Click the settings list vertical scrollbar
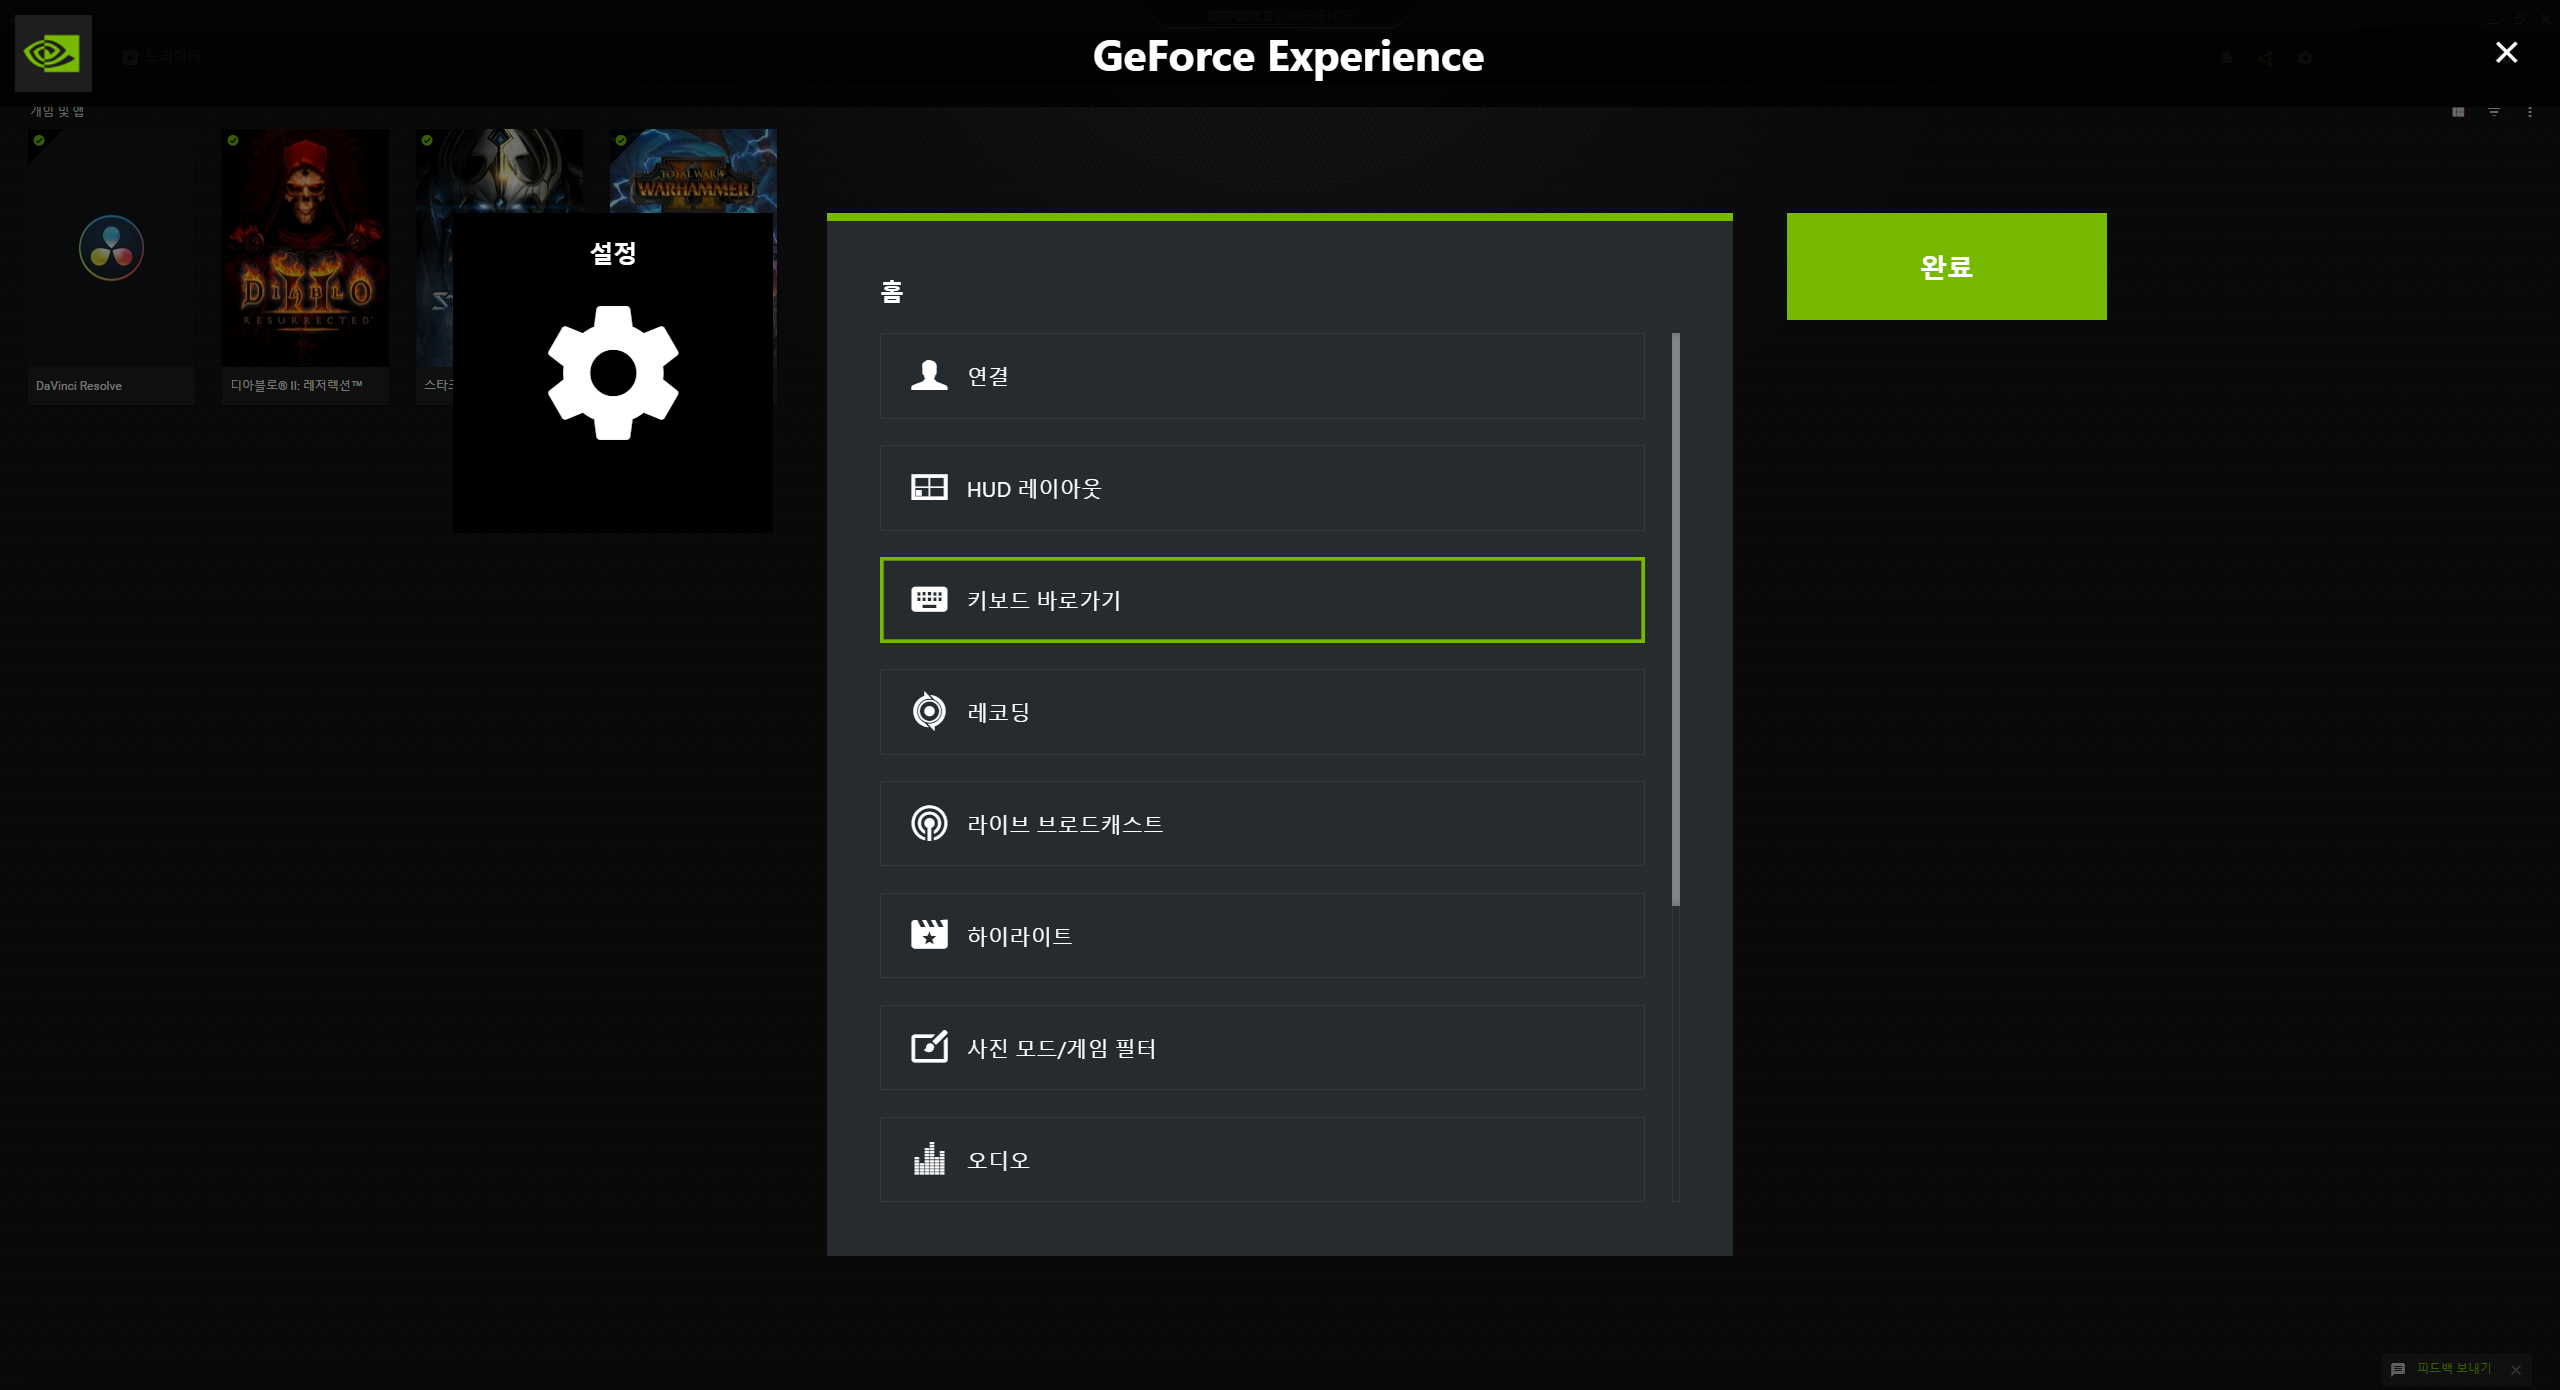Screen dimensions: 2560x1390 click(x=1676, y=620)
